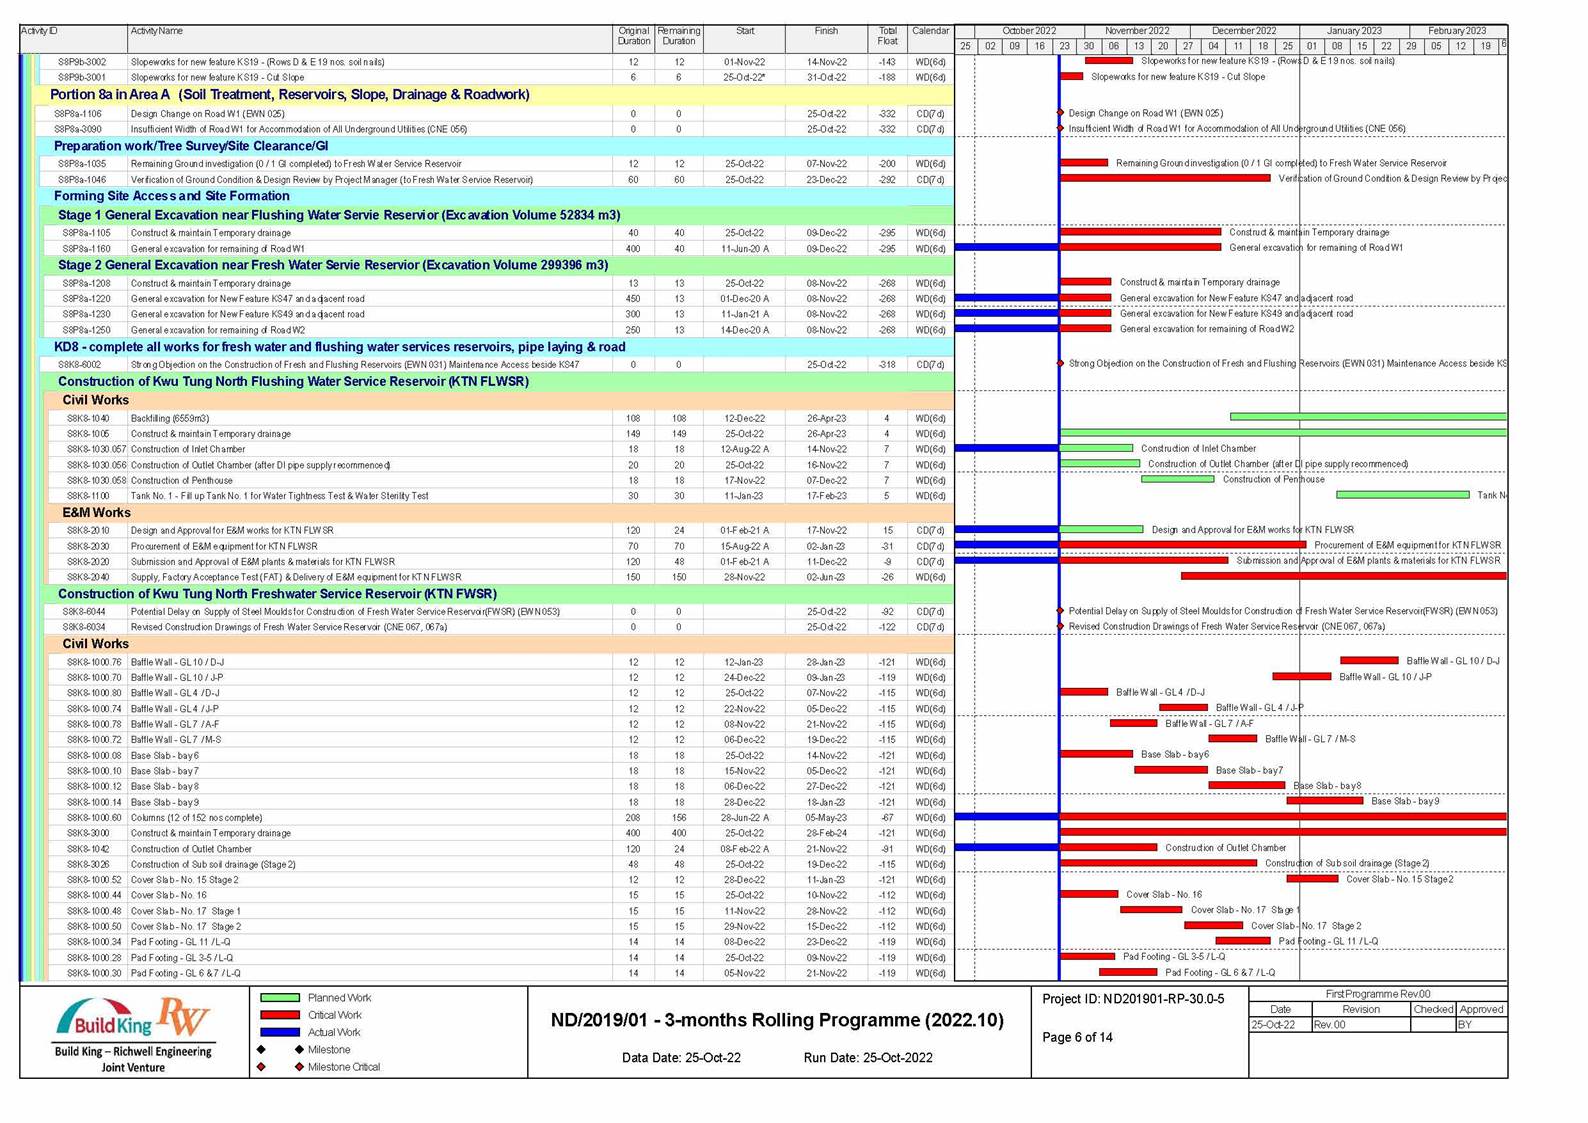Click the 'Approved' header in revision table
The width and height of the screenshot is (1588, 1123).
tap(1481, 1010)
